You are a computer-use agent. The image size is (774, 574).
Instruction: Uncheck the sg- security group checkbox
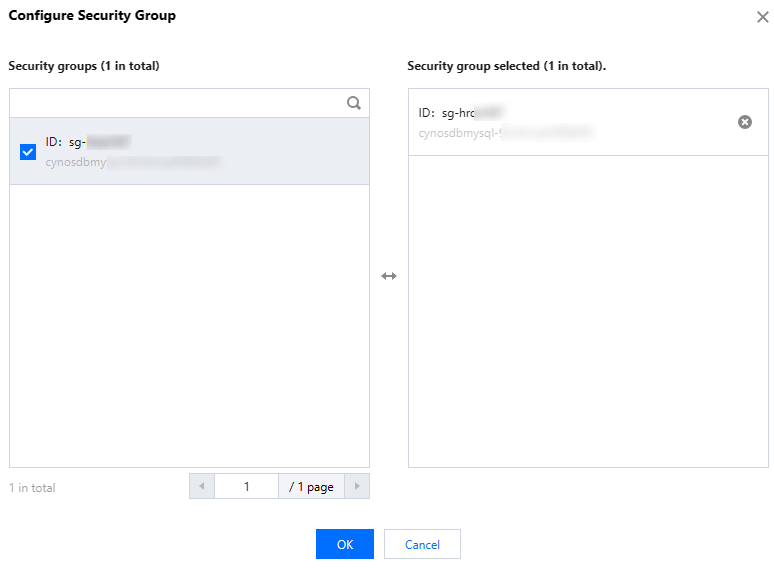tap(28, 152)
